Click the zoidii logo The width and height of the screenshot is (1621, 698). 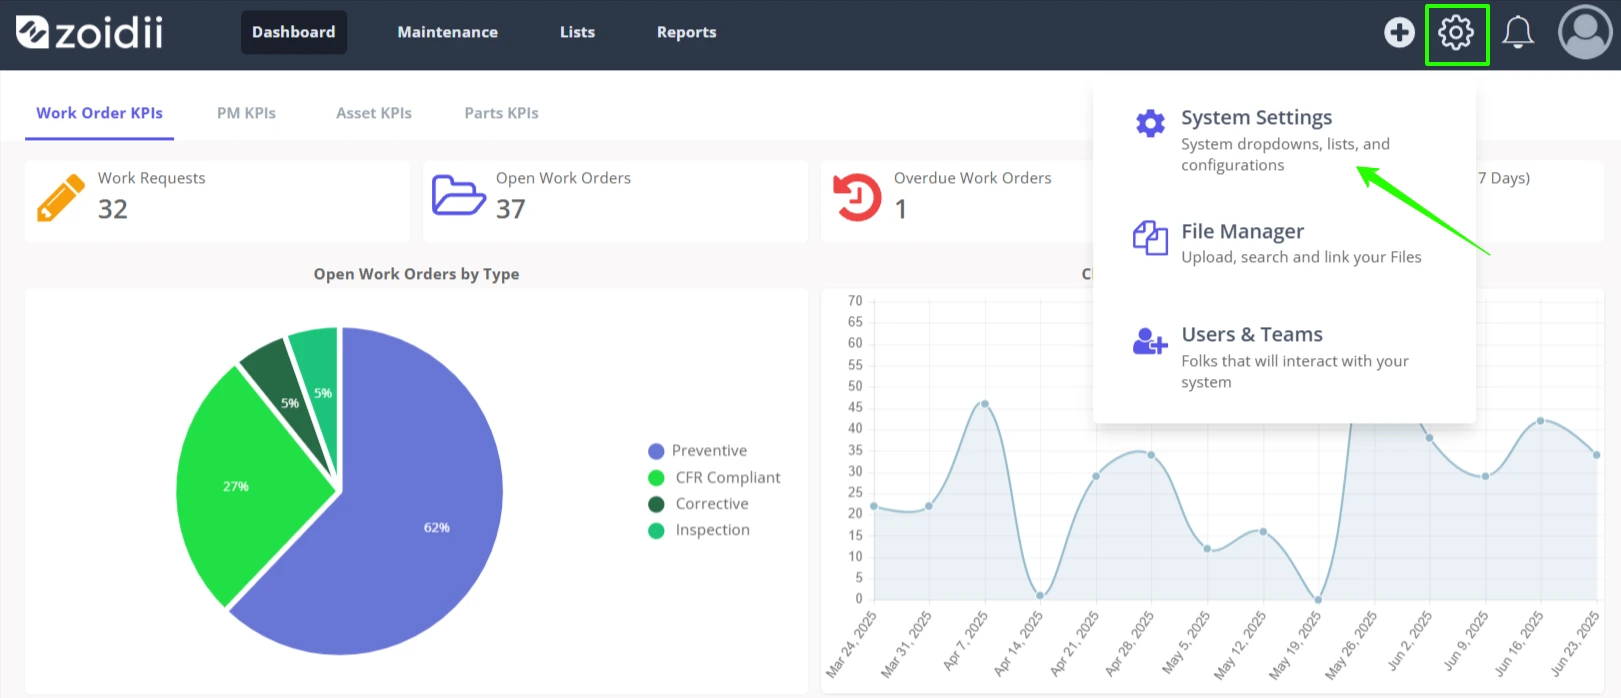coord(90,32)
